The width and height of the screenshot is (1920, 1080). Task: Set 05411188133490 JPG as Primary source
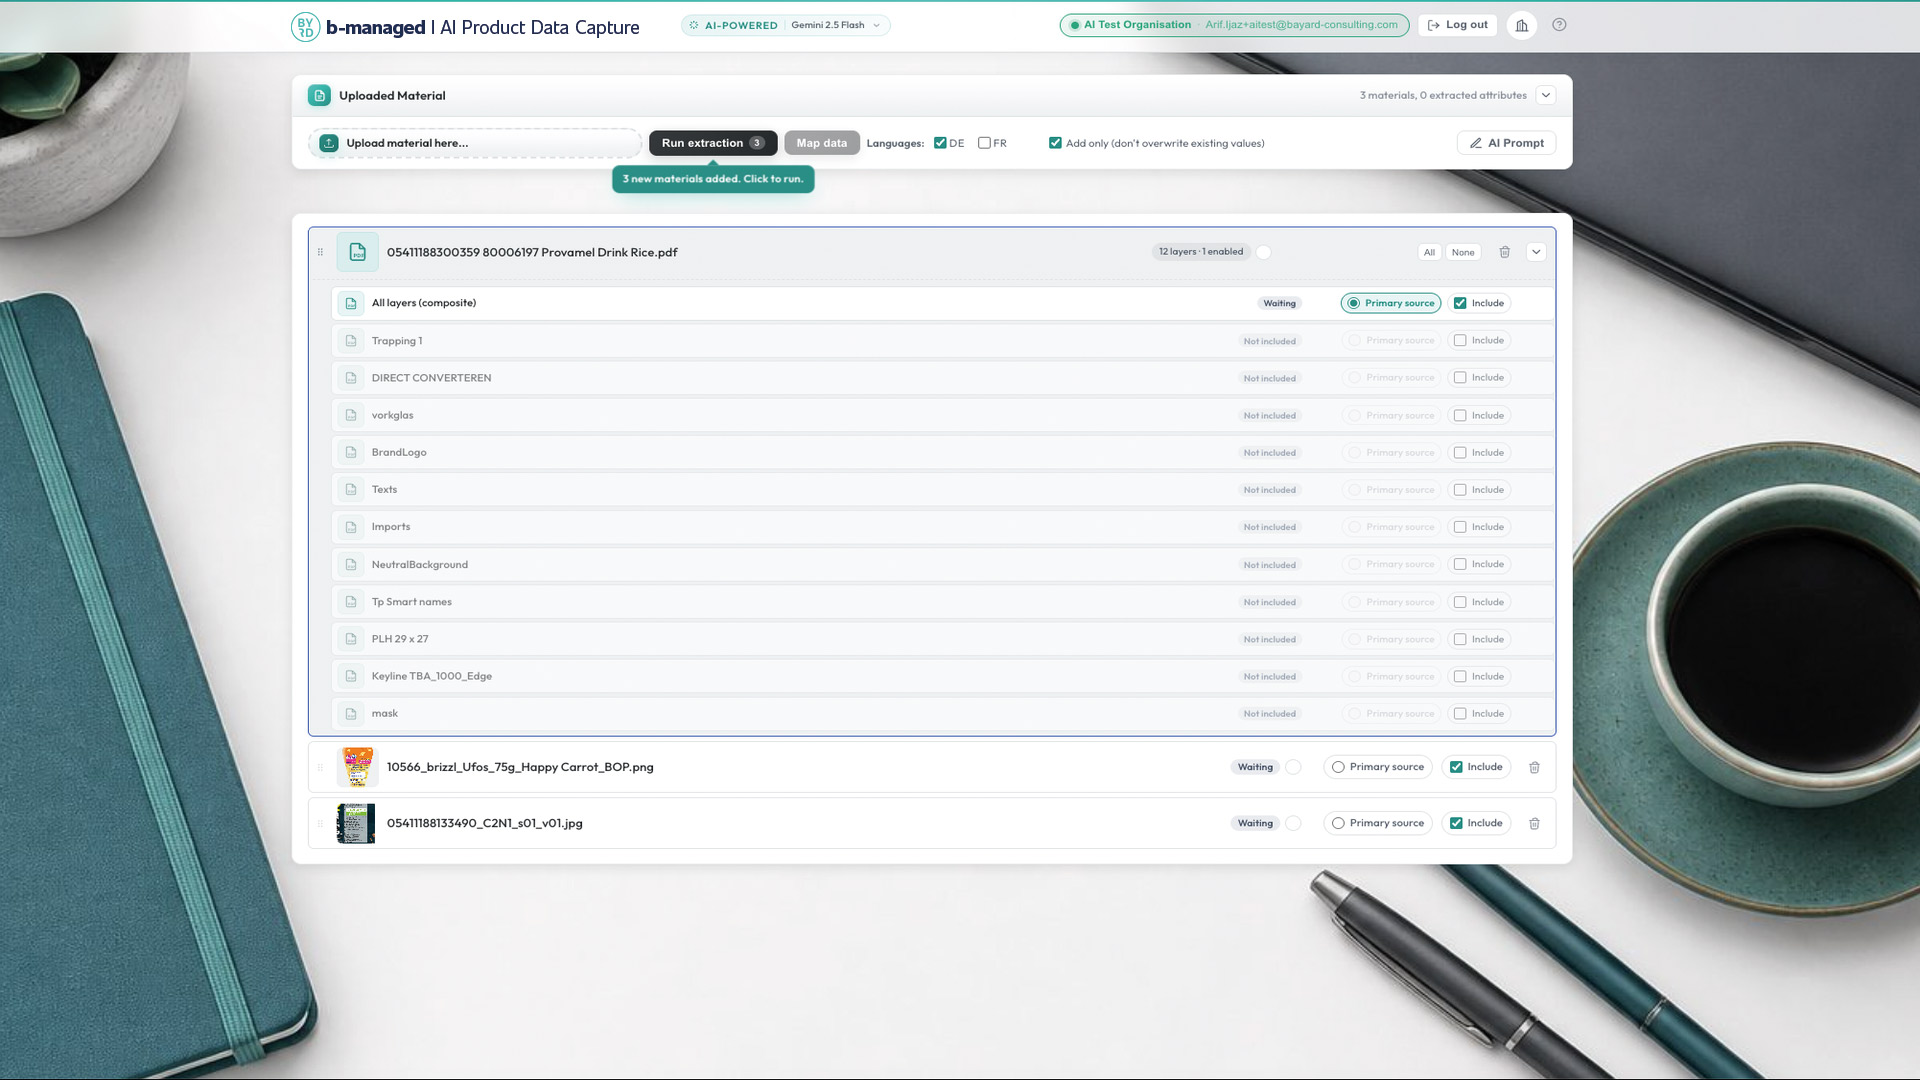click(x=1378, y=823)
